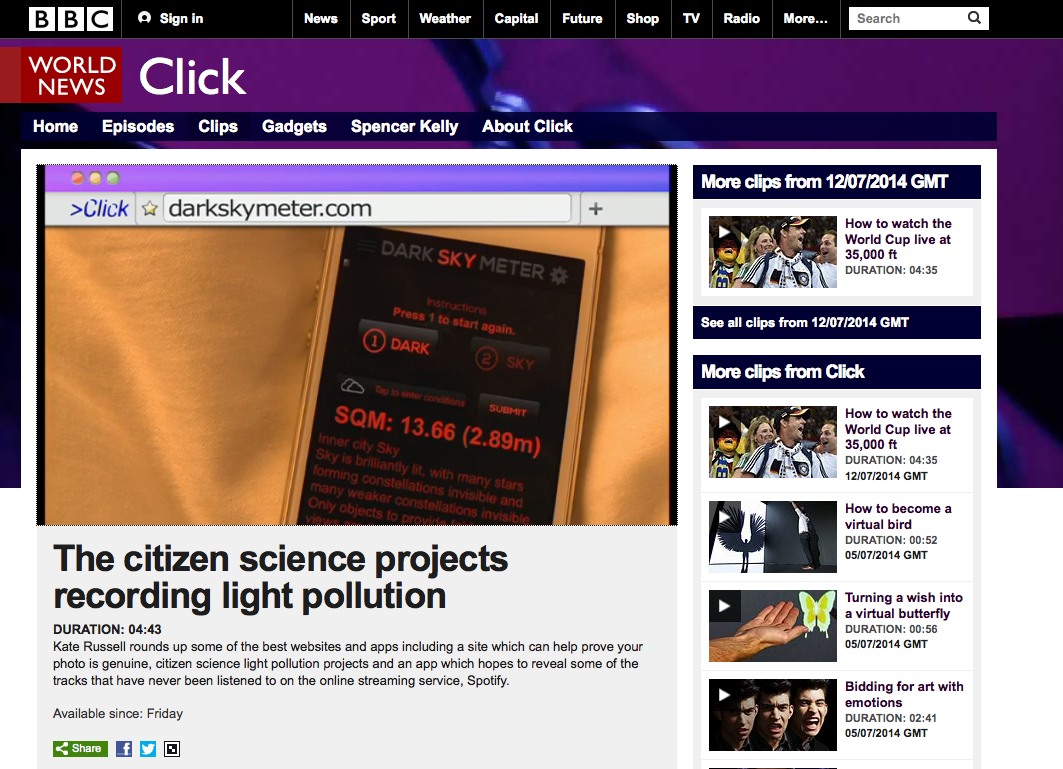
Task: Open the World Cup clip thumbnail under More clips from Click
Action: coord(772,442)
